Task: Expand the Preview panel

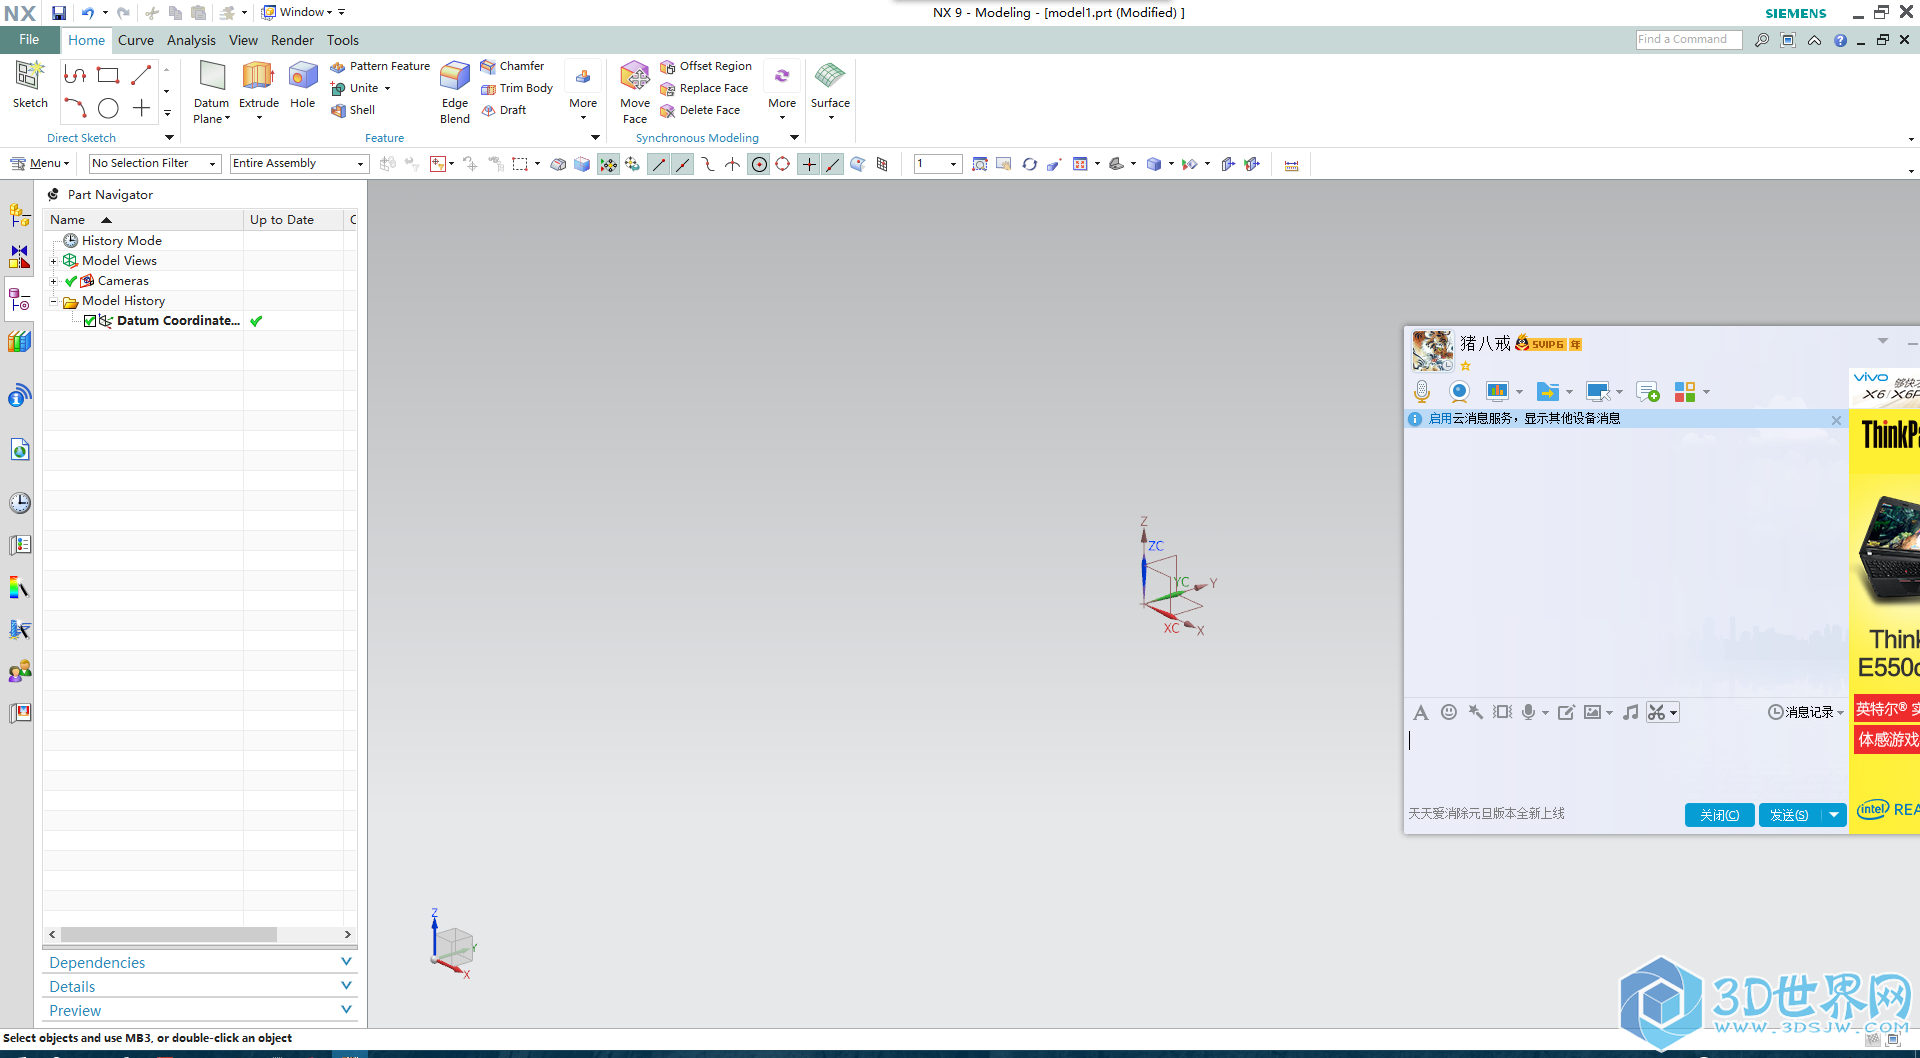Action: point(200,1010)
